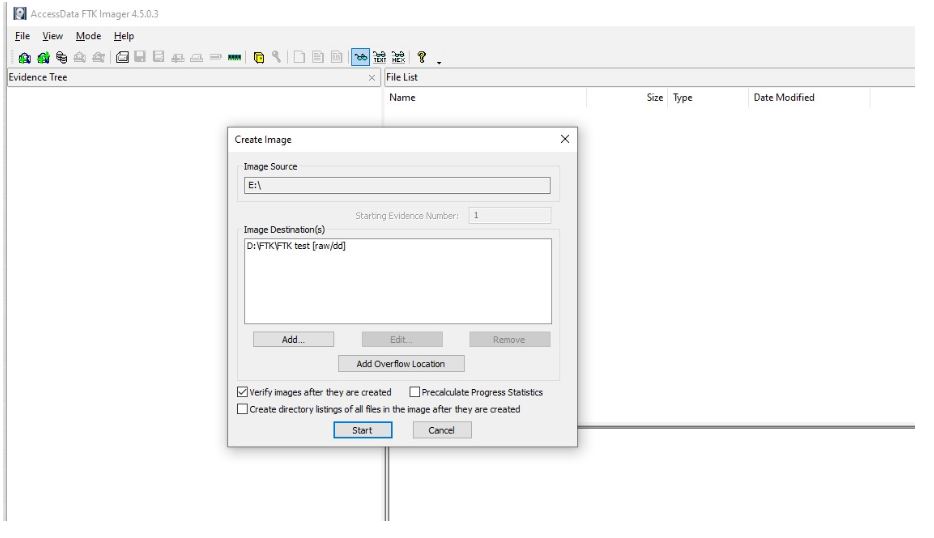Click the Image Source field showing E:\
The width and height of the screenshot is (934, 538).
(x=397, y=185)
